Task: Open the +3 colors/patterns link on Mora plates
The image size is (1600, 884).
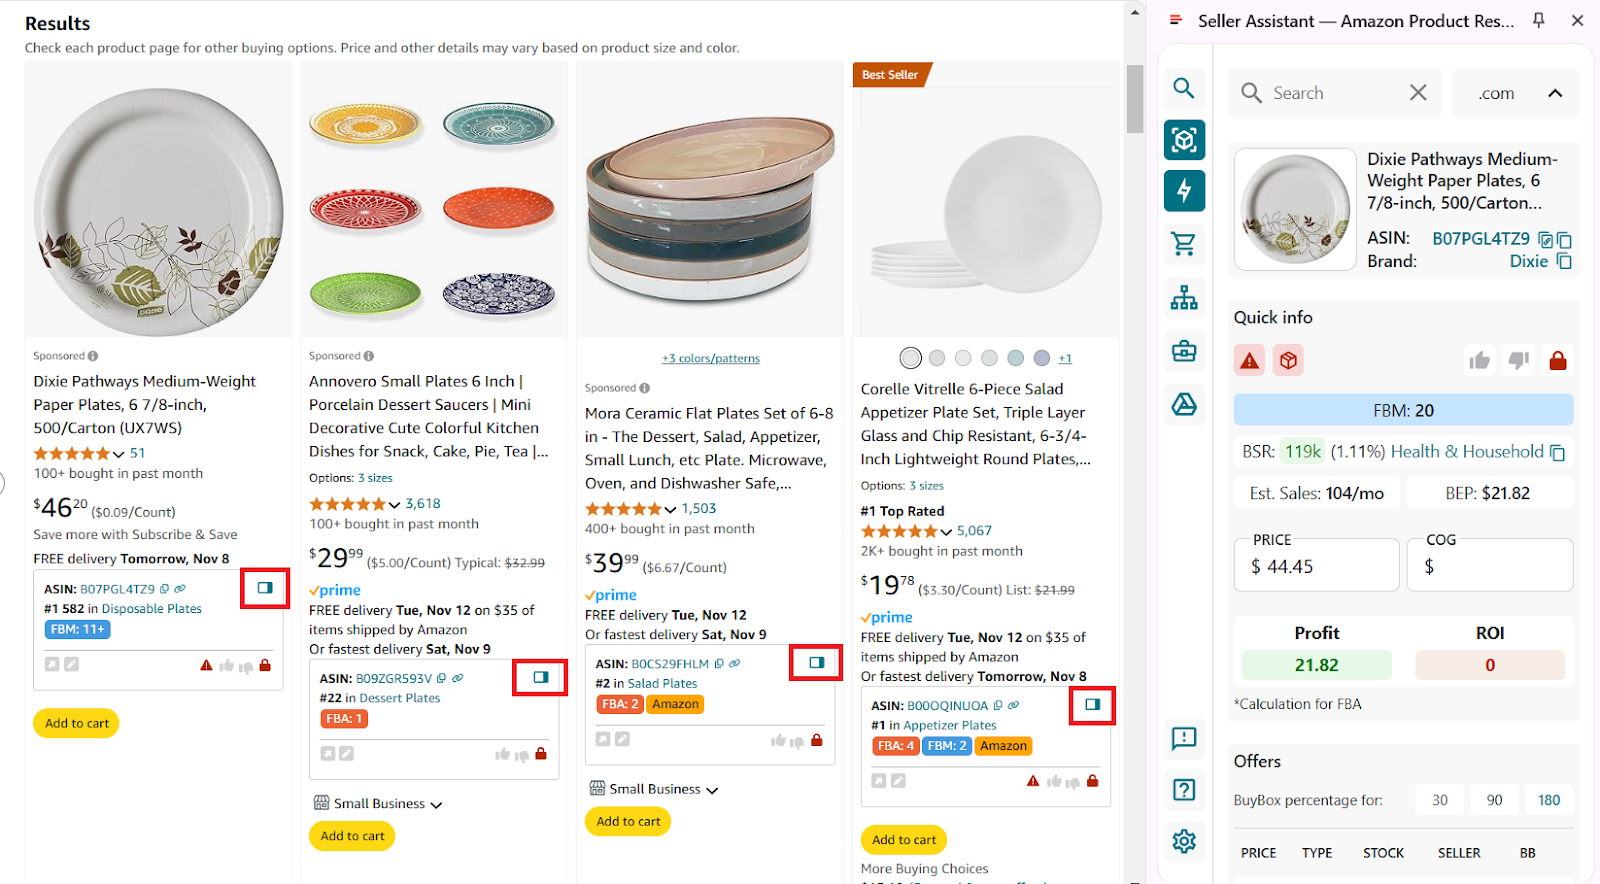Action: (x=710, y=357)
